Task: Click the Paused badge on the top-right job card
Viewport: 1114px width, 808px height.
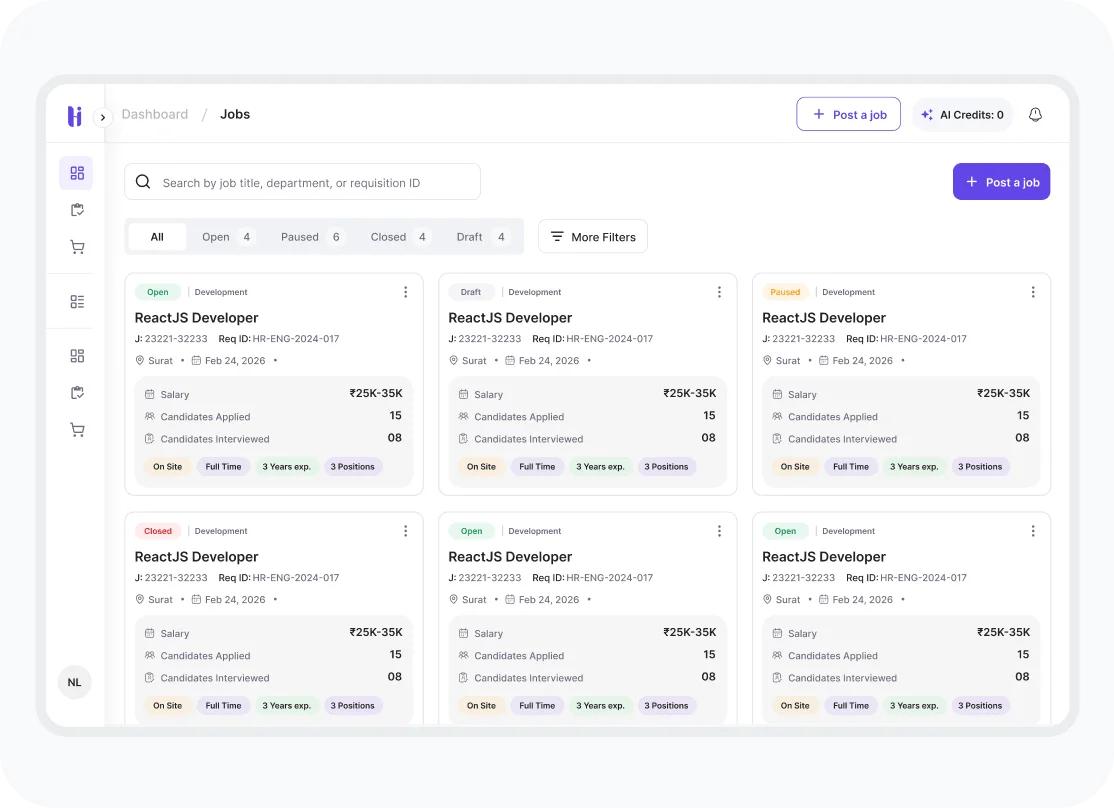Action: [x=785, y=291]
